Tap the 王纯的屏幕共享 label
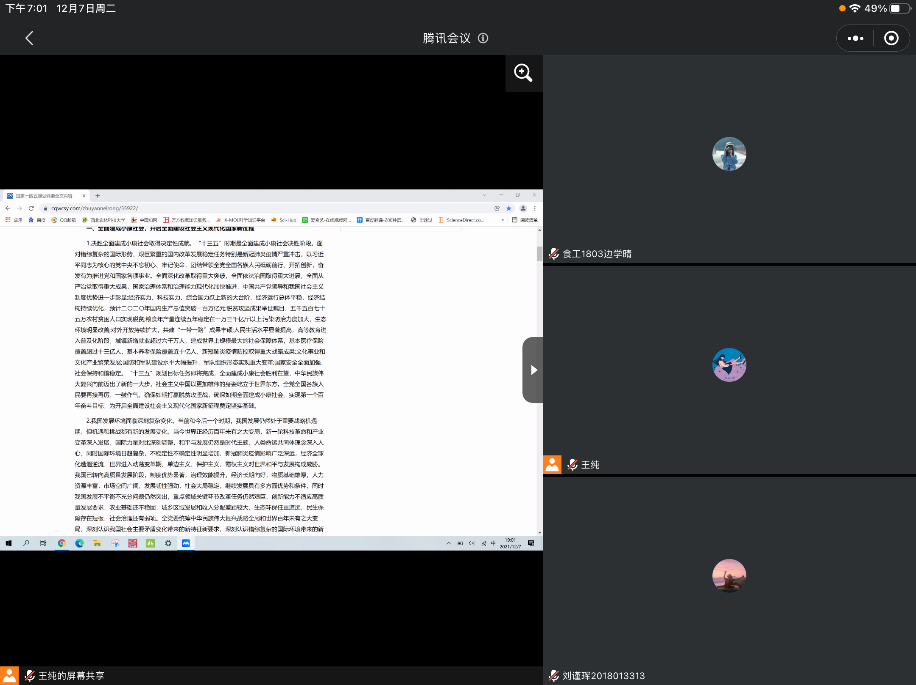Viewport: 916px width, 685px height. (x=70, y=676)
